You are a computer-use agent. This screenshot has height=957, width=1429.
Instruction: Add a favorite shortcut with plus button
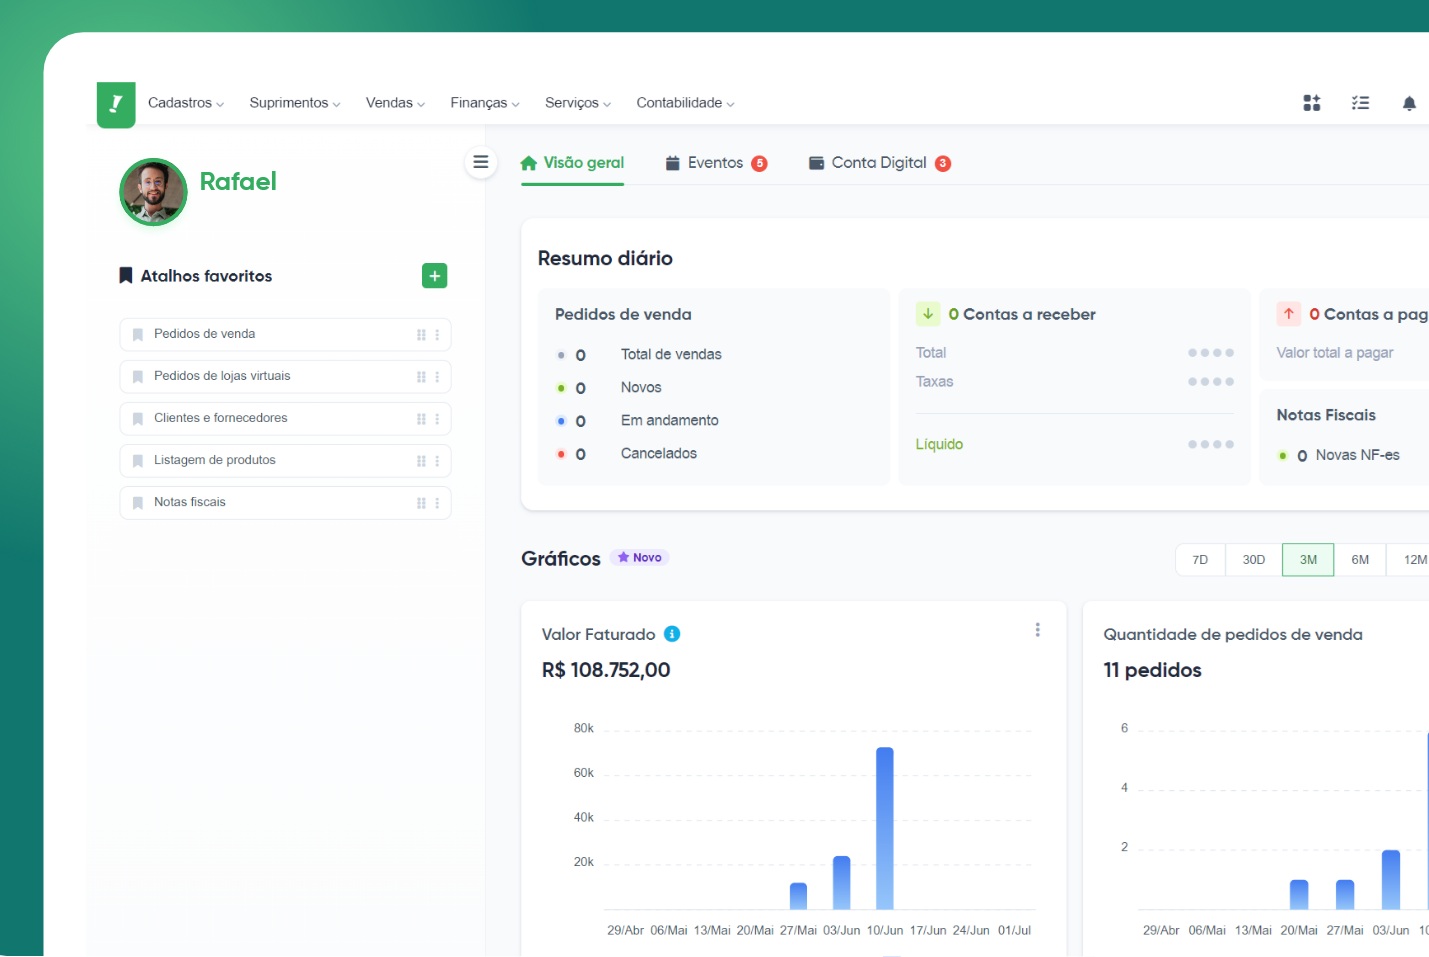pos(434,276)
